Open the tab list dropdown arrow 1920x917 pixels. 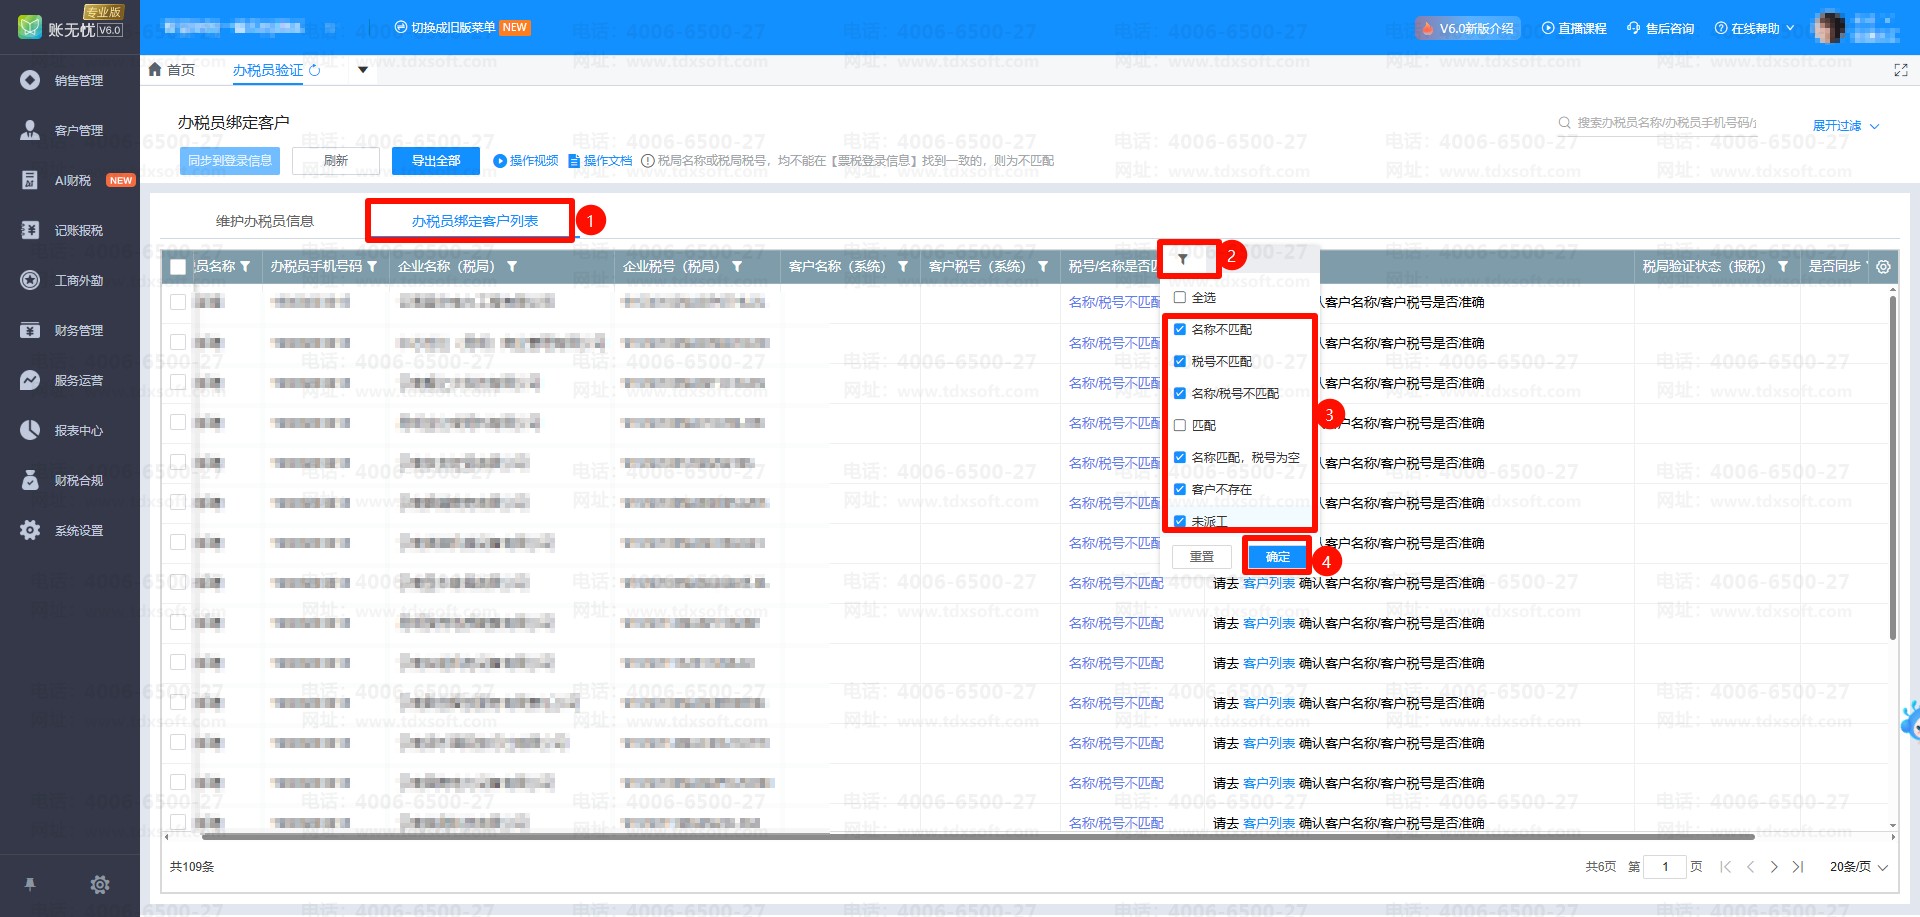click(x=363, y=70)
